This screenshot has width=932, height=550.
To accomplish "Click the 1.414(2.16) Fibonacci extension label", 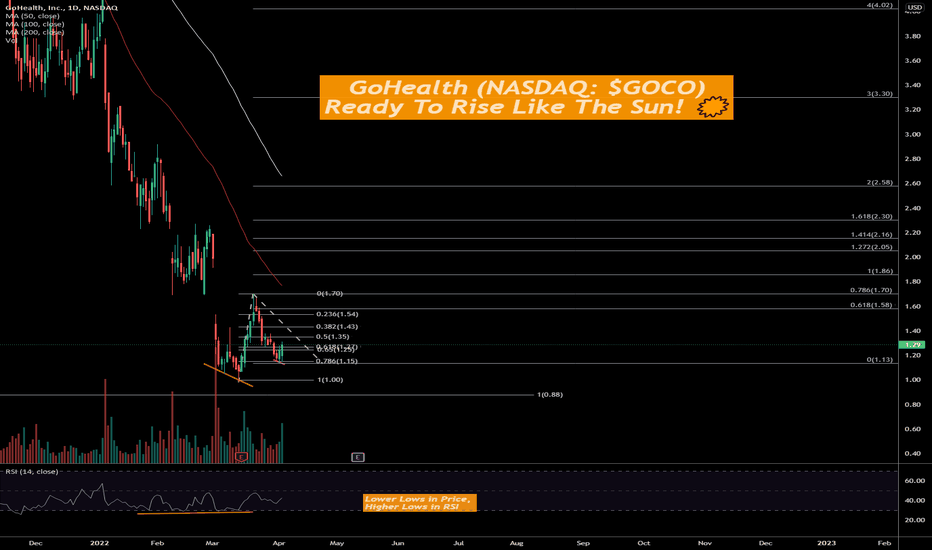I will [871, 235].
